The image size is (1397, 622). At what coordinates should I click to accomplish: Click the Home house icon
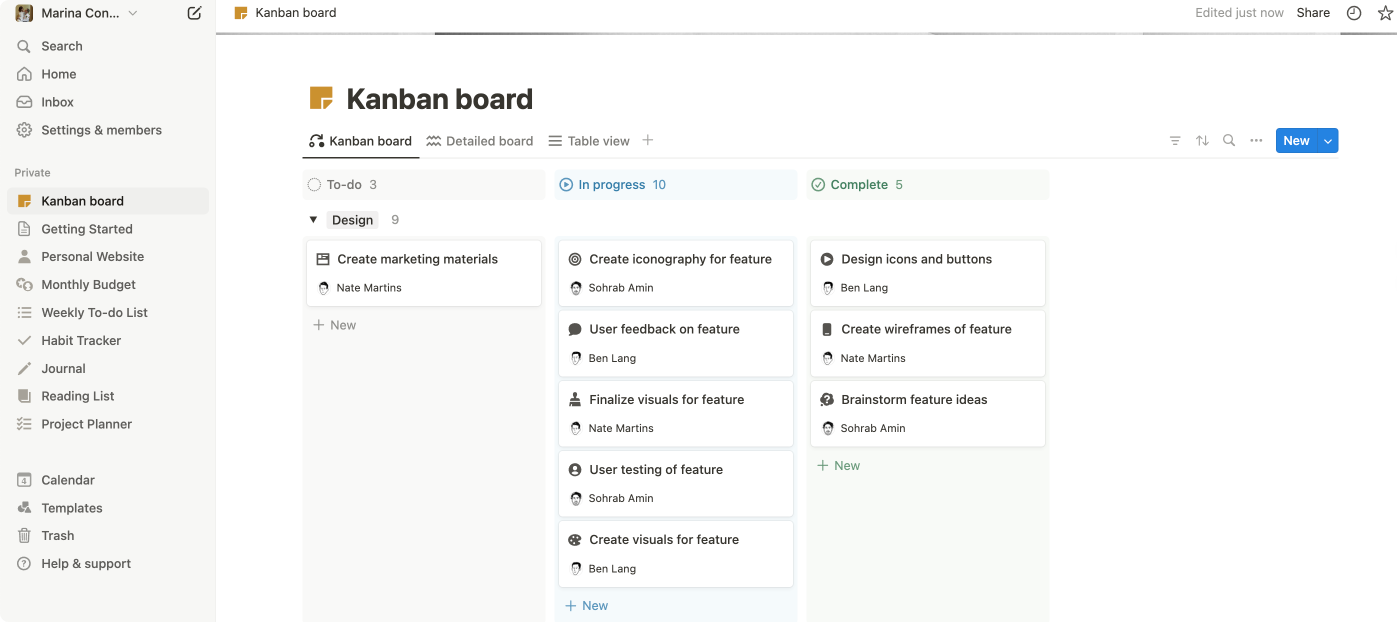point(24,74)
